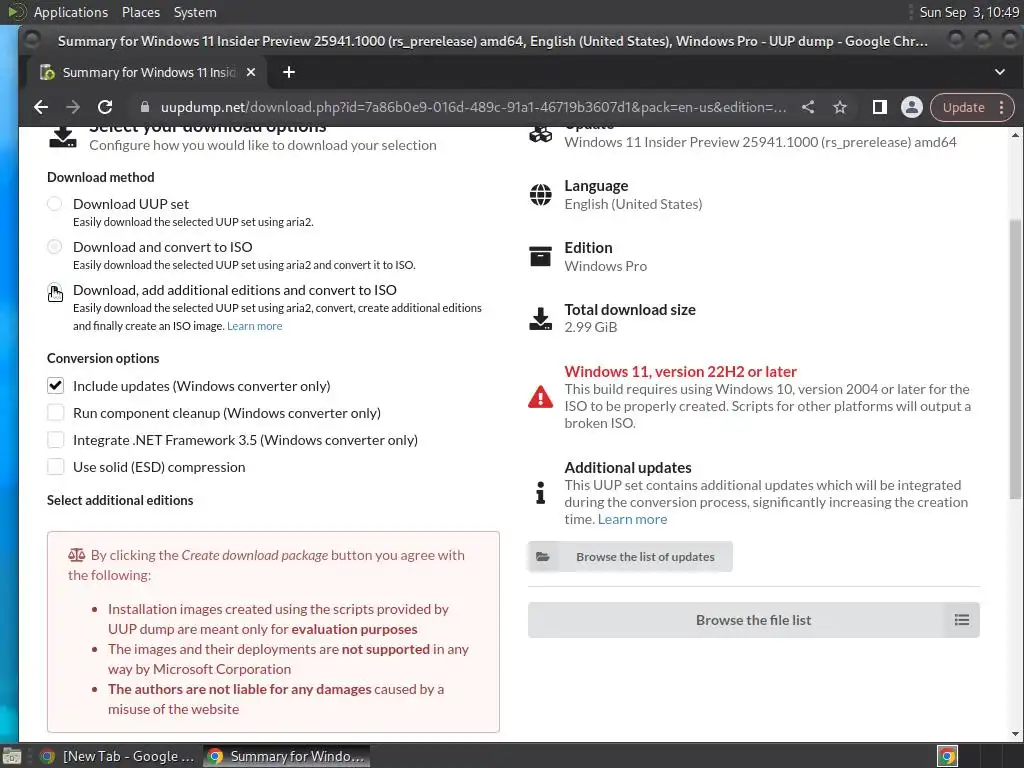Click the 'Conversion options' heading

tap(103, 358)
